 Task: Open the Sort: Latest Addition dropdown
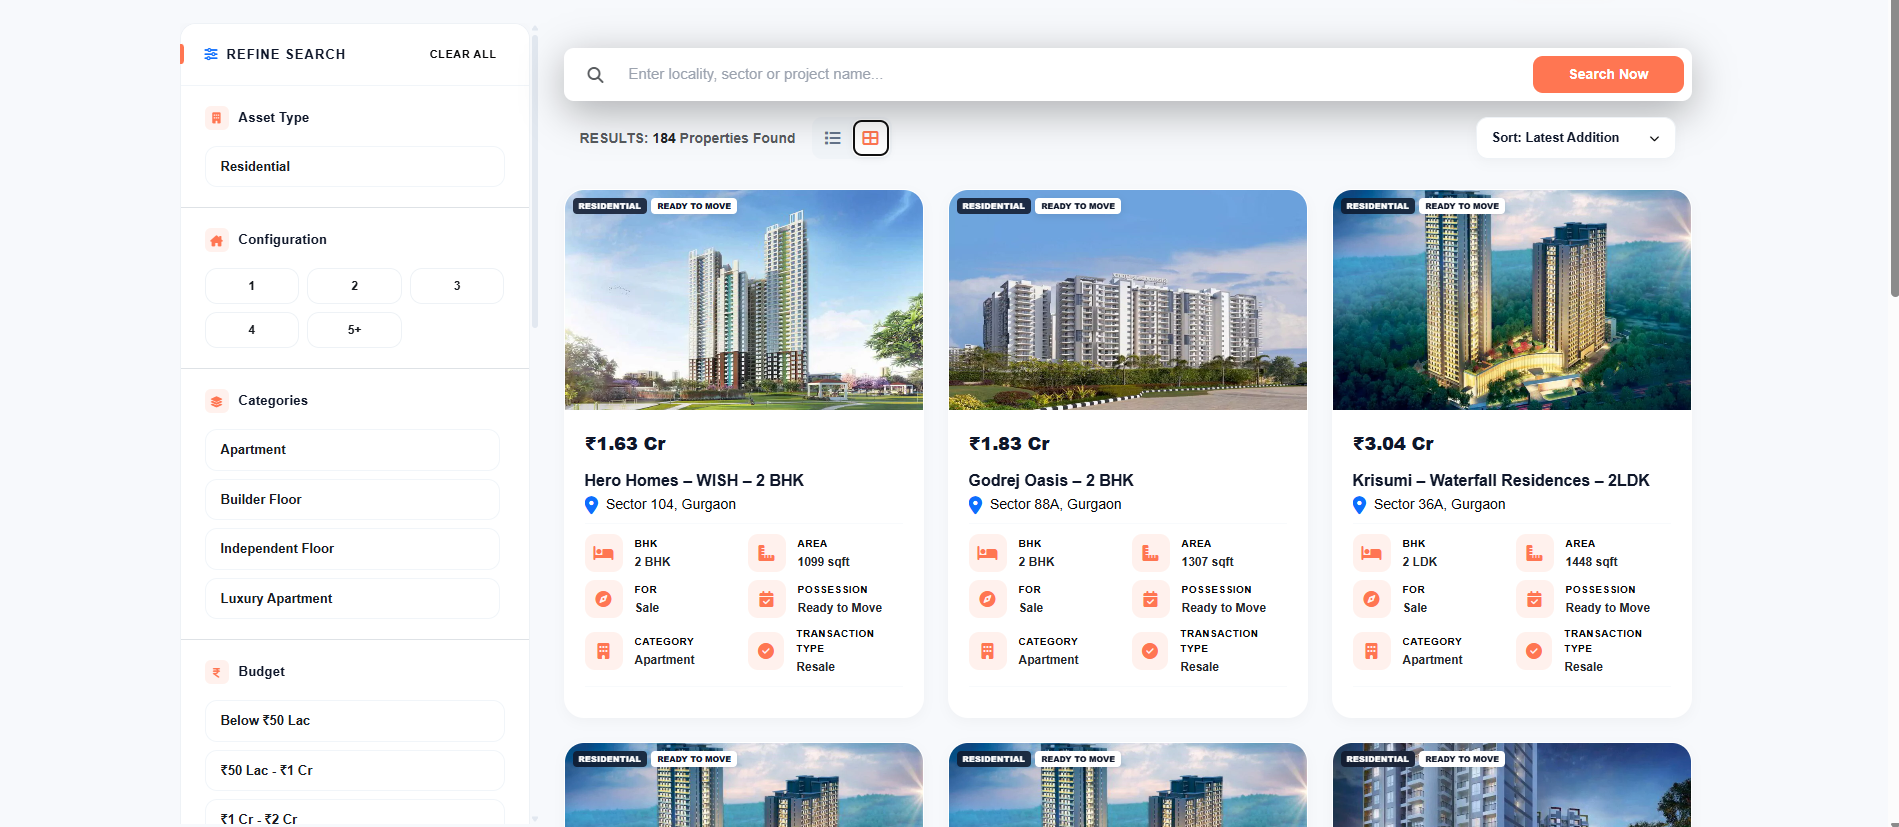1575,138
